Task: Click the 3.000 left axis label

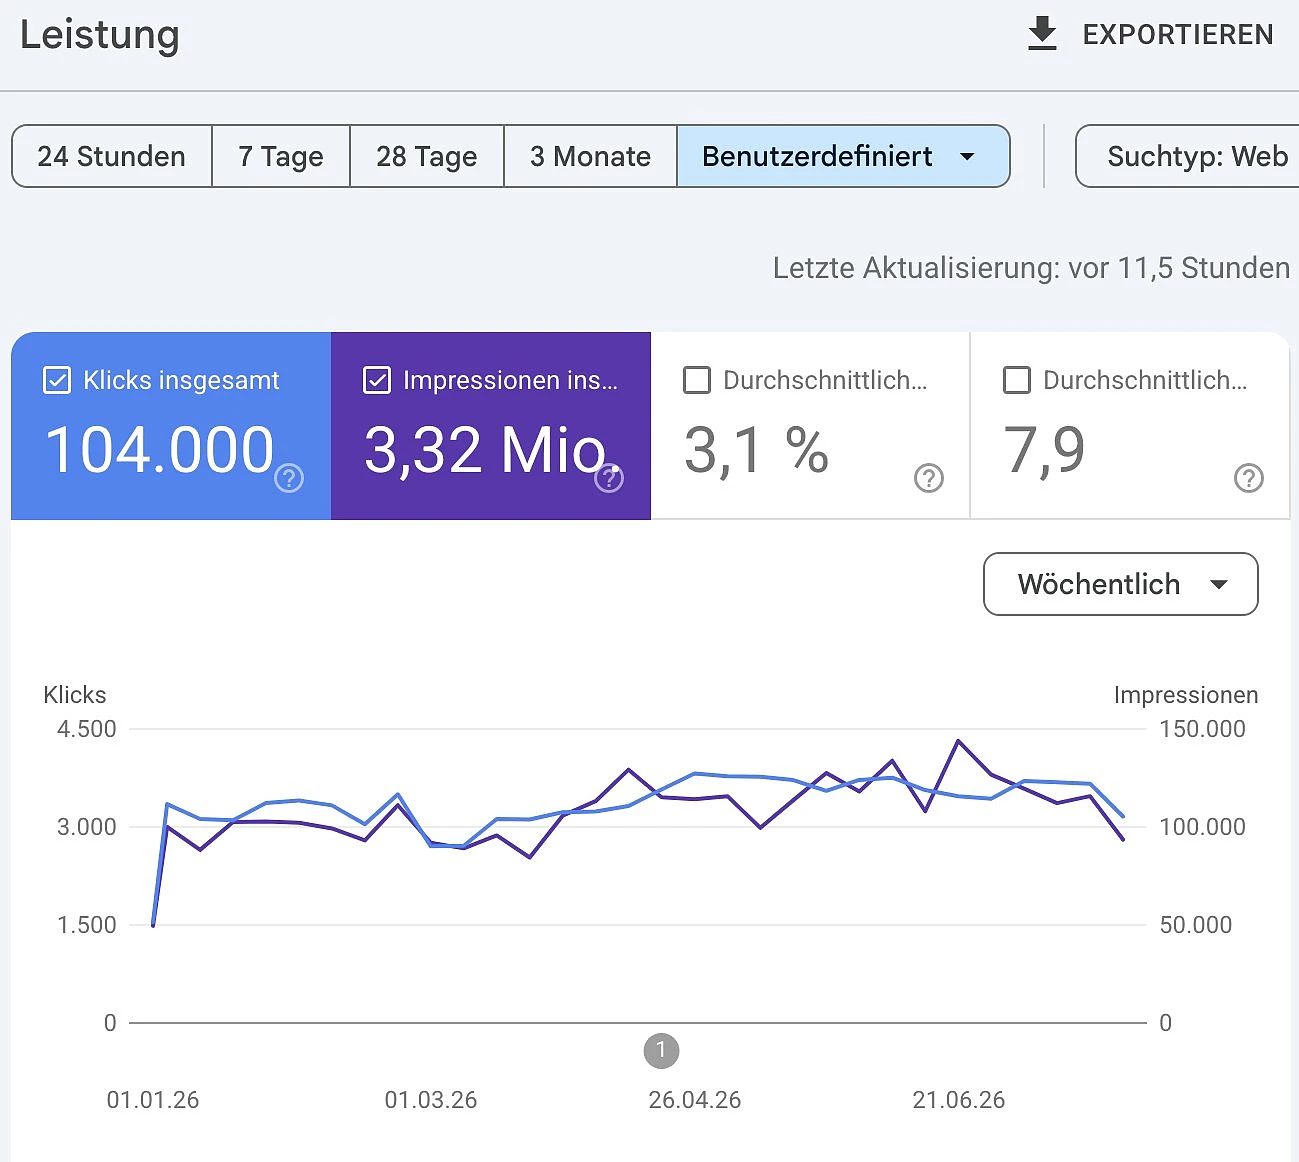Action: pyautogui.click(x=87, y=827)
